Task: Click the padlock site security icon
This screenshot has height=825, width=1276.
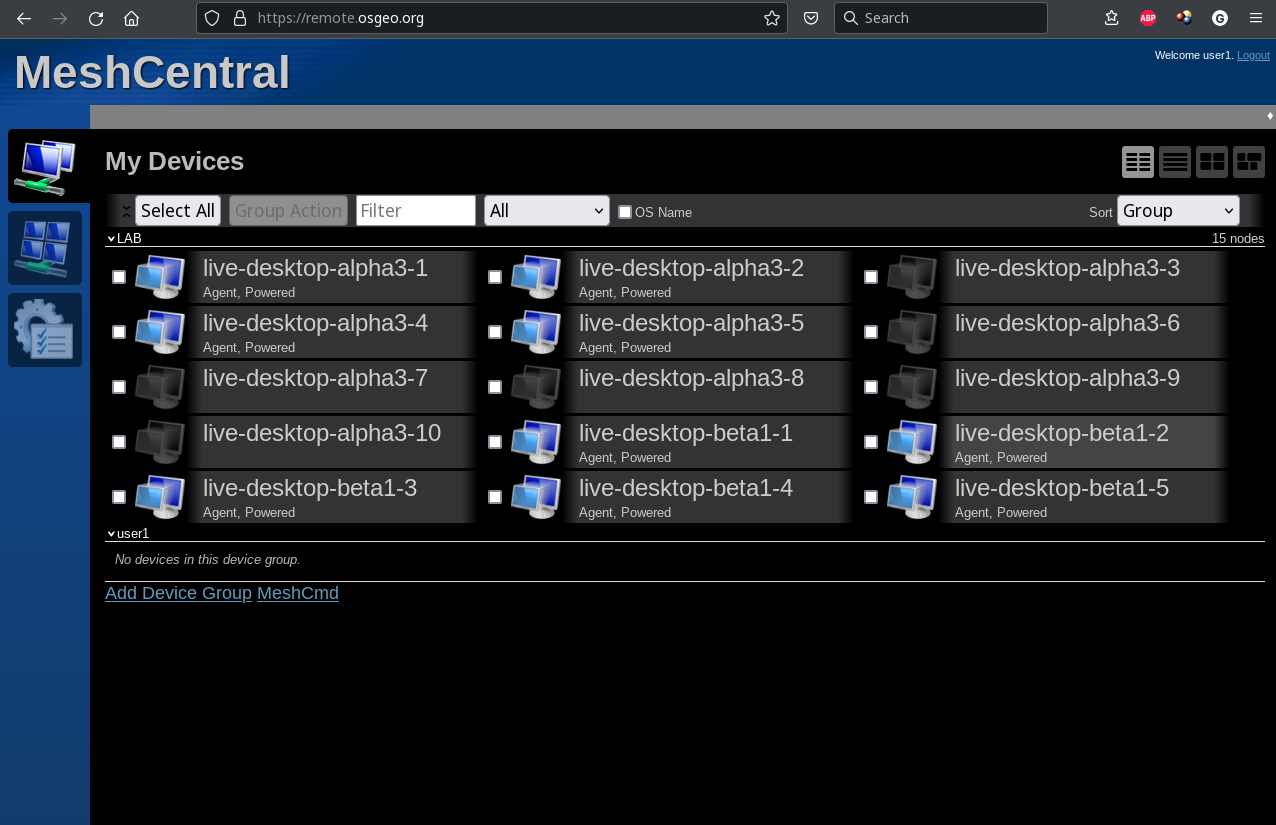Action: point(239,18)
